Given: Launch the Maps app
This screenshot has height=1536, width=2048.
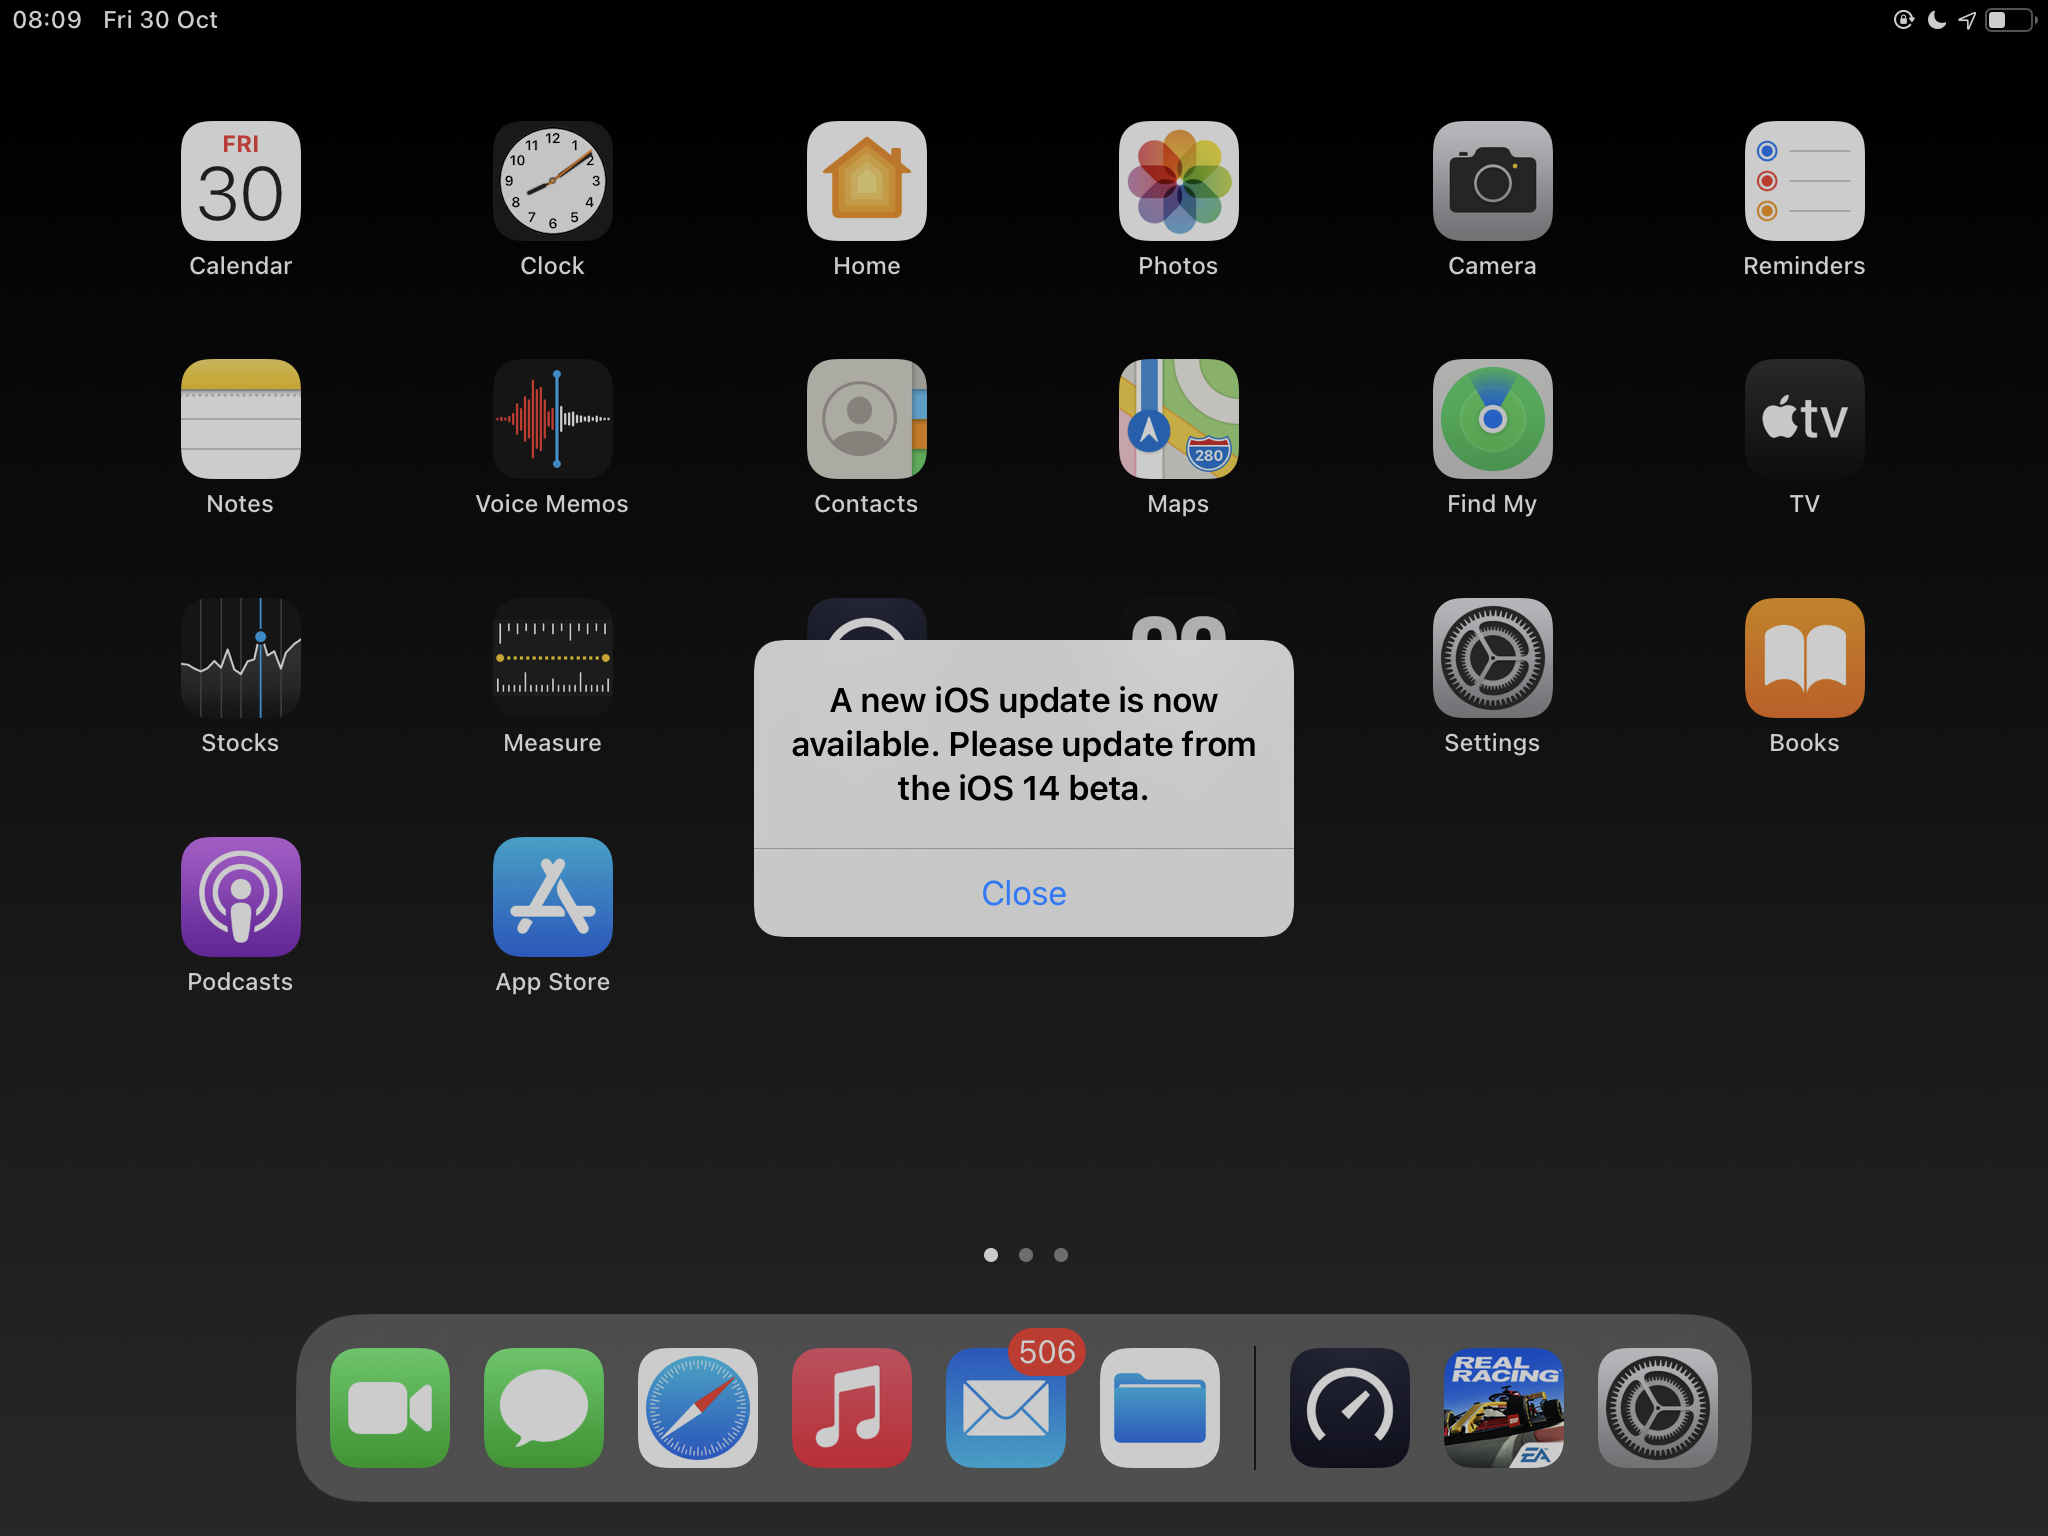Looking at the screenshot, I should [x=1178, y=419].
